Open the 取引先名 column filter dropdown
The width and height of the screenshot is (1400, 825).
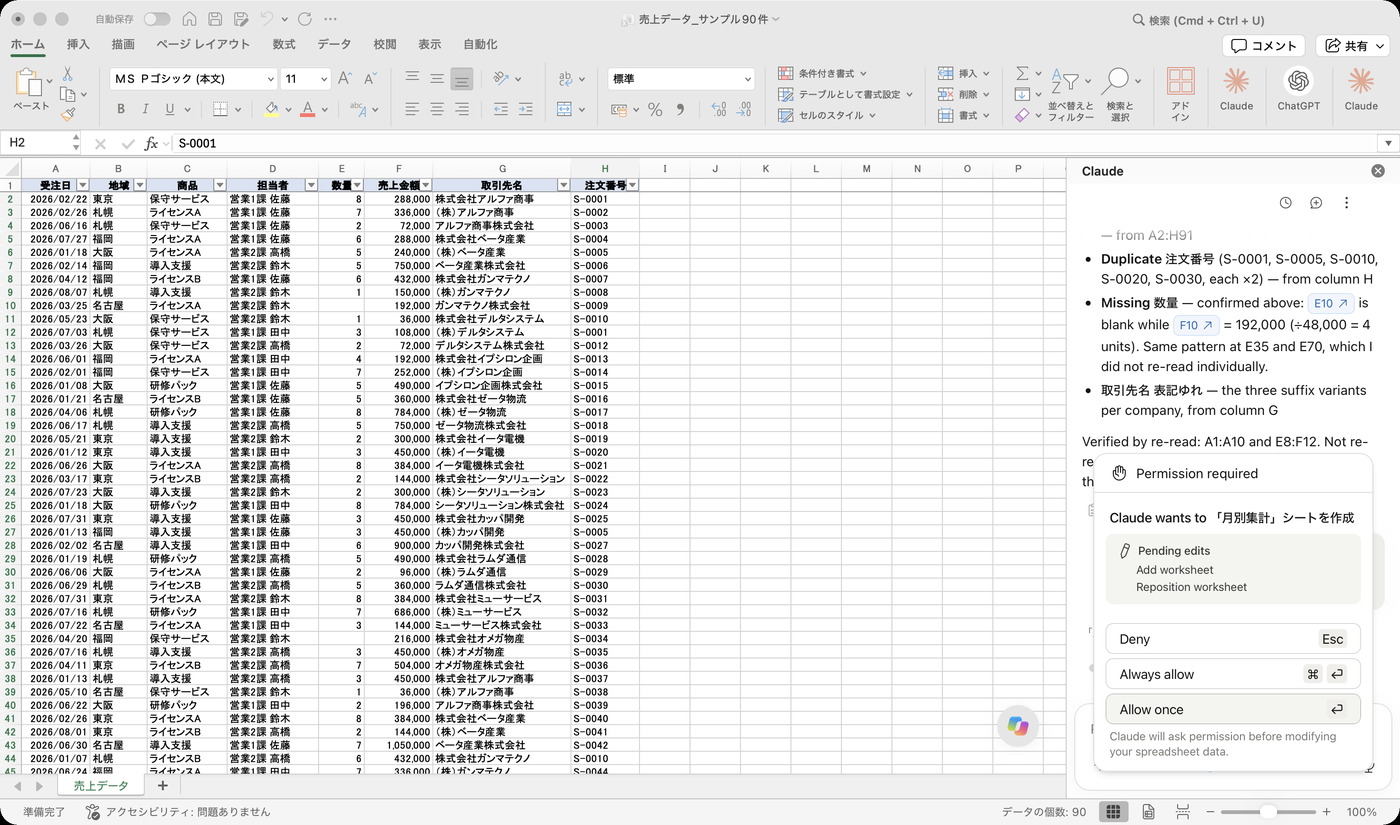[564, 185]
